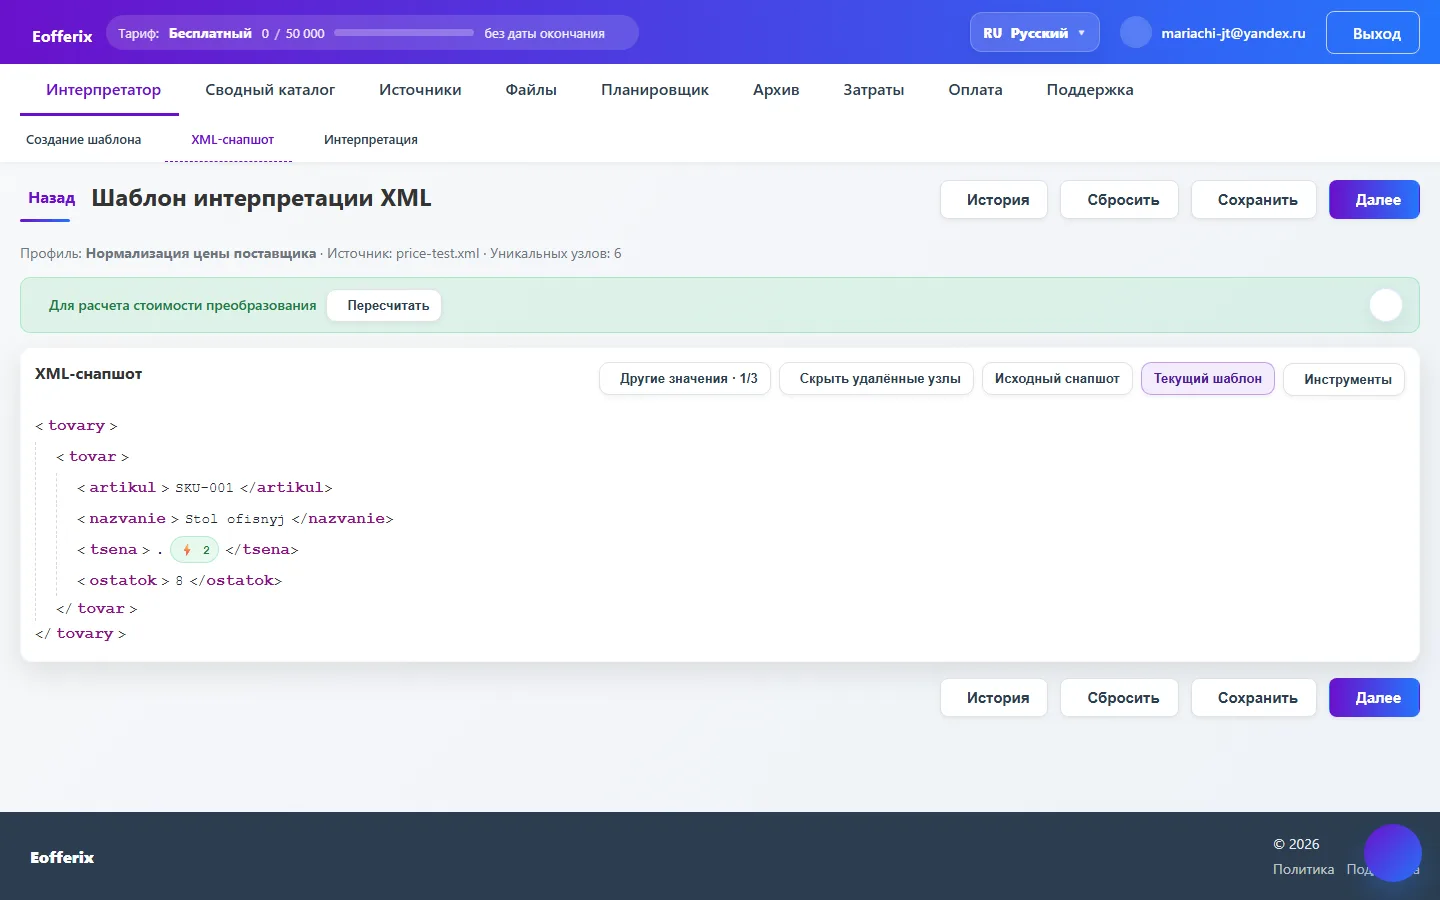Click the Eofferix logo in the footer

(62, 857)
